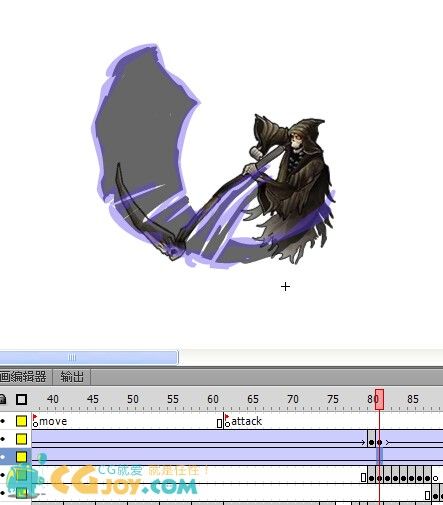Toggle the lock dot of the tweened layer
The width and height of the screenshot is (443, 505).
[3, 439]
